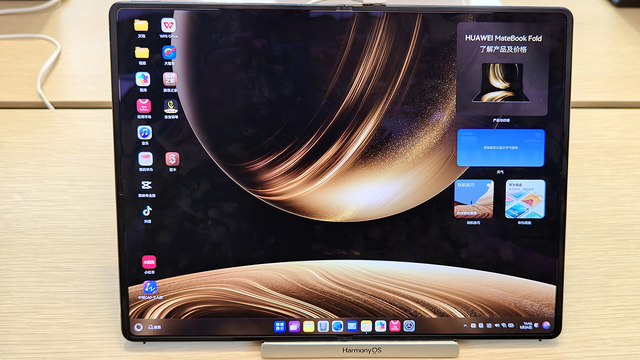Click the volume speaker icon in the tray
Screen dimensions: 640x360
(497, 325)
